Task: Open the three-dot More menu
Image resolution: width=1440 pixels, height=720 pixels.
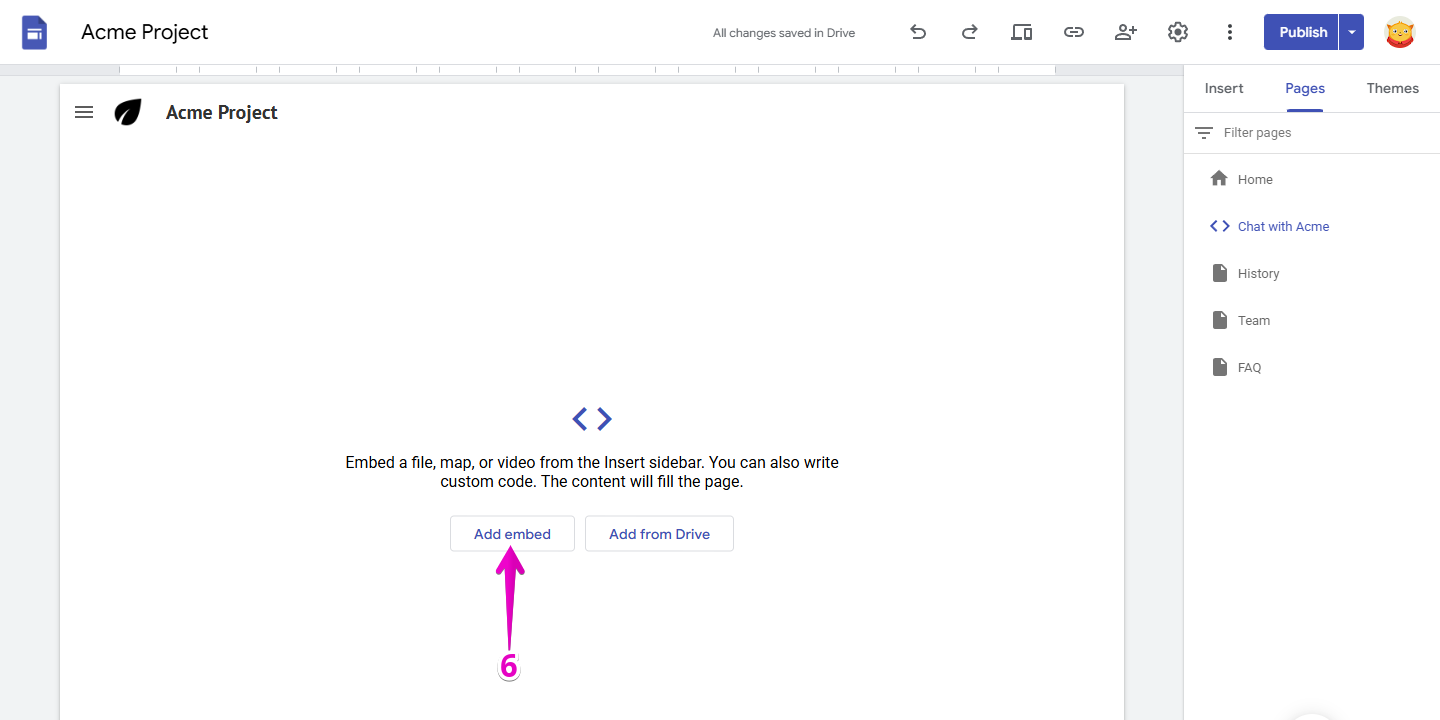Action: click(1230, 32)
